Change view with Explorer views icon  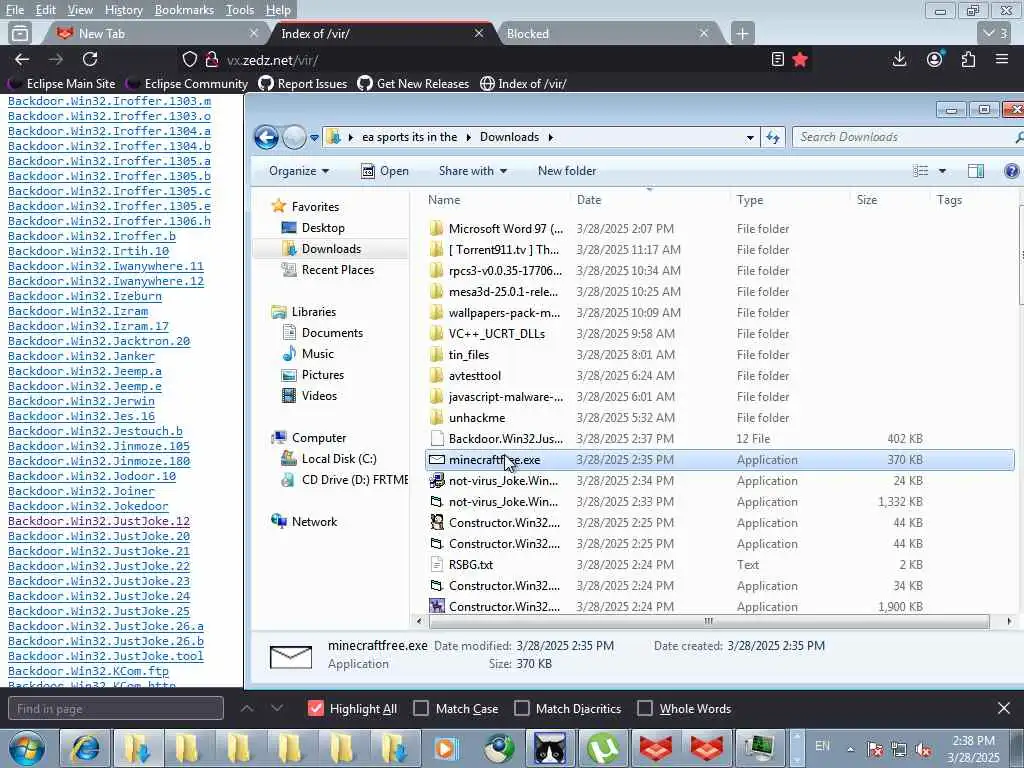point(921,171)
